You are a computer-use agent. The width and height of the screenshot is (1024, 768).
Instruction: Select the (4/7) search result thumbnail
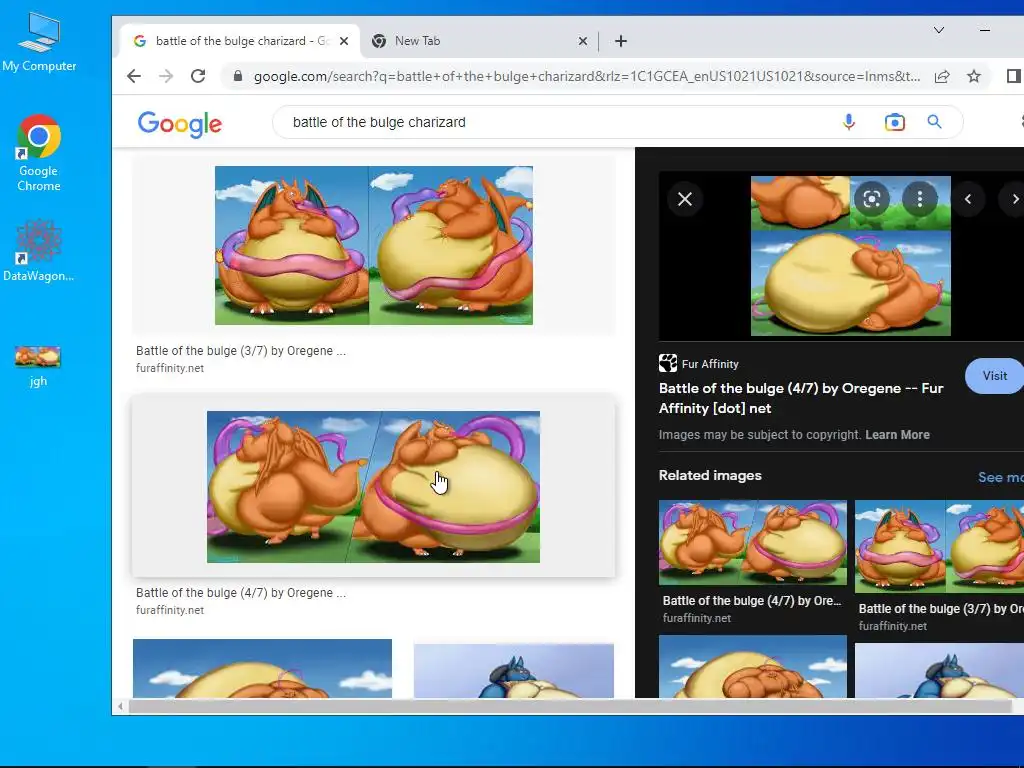point(374,487)
